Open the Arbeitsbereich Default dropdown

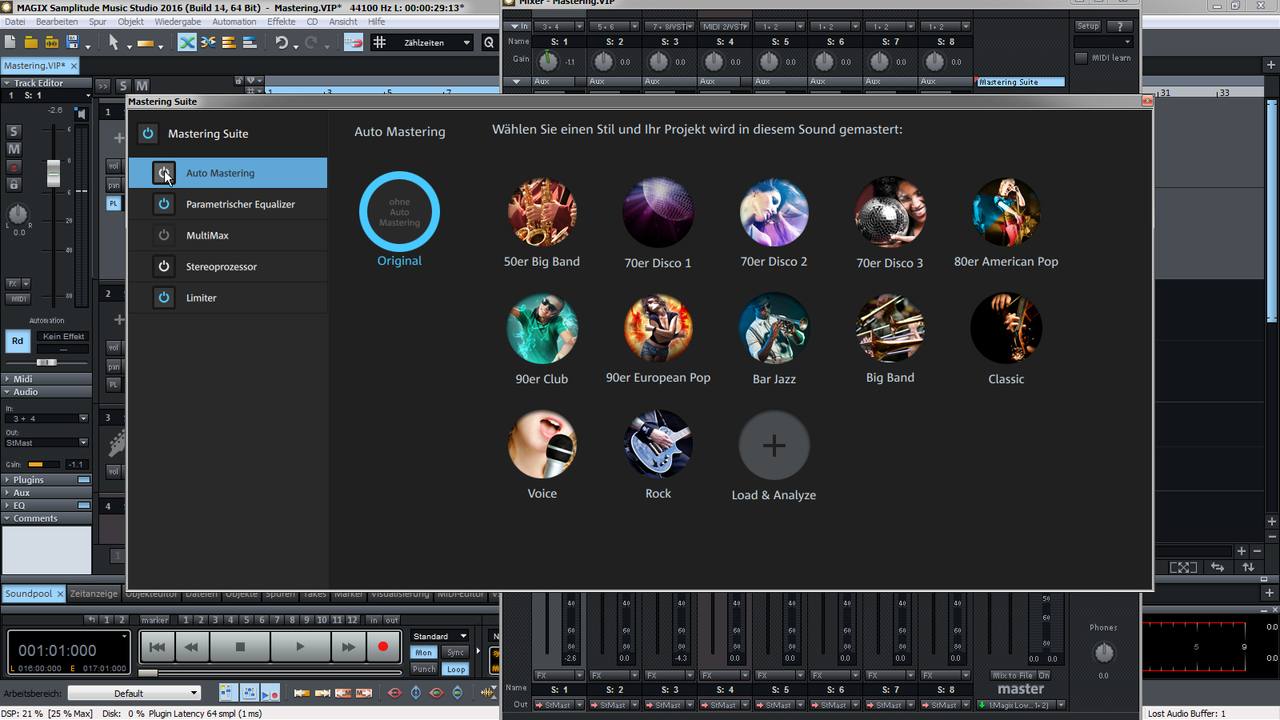tap(134, 693)
